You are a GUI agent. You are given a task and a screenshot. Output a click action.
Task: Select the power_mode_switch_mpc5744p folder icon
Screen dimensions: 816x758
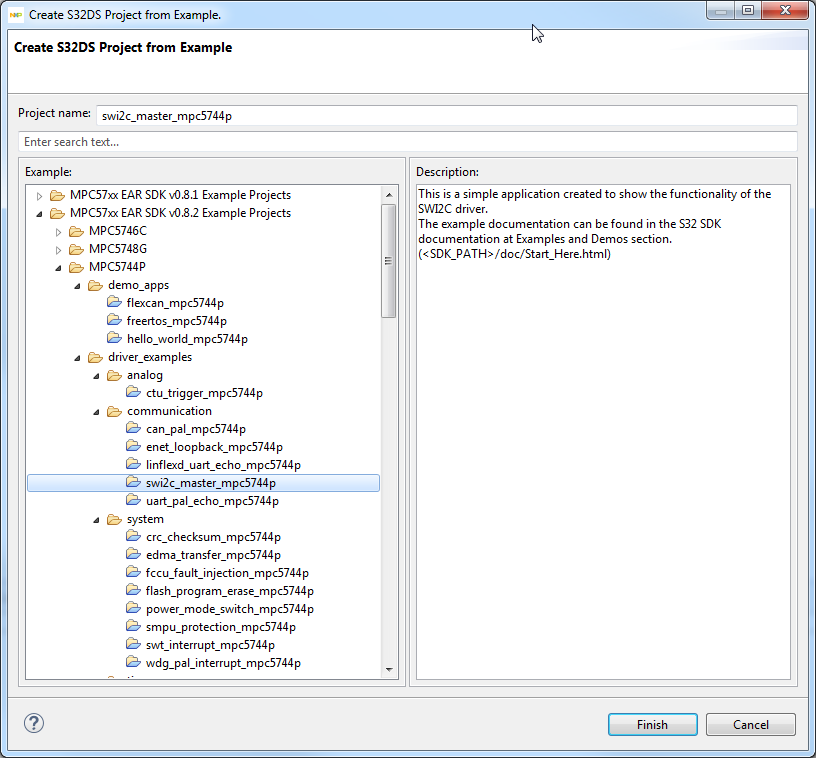pyautogui.click(x=133, y=608)
